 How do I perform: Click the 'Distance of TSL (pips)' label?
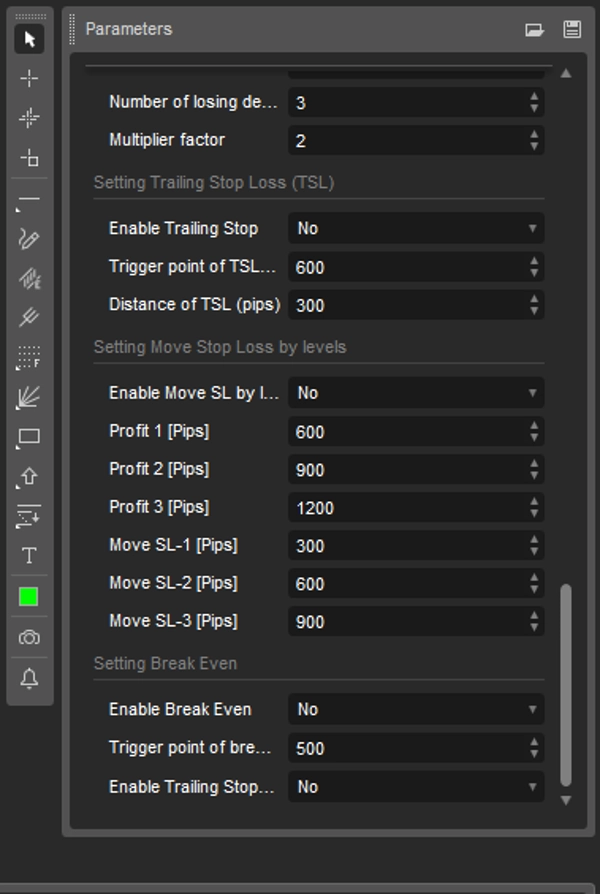point(194,305)
